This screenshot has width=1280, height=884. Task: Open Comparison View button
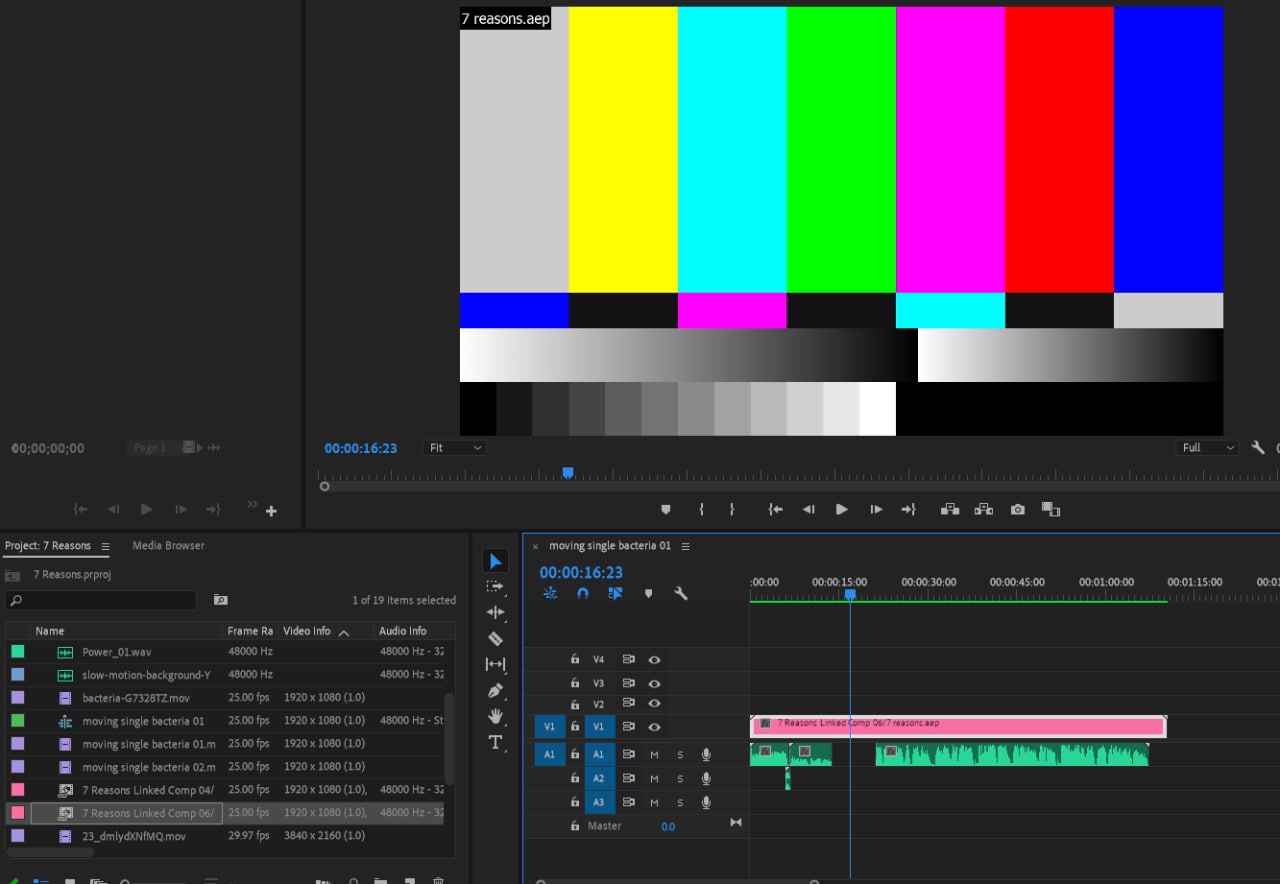(1050, 509)
